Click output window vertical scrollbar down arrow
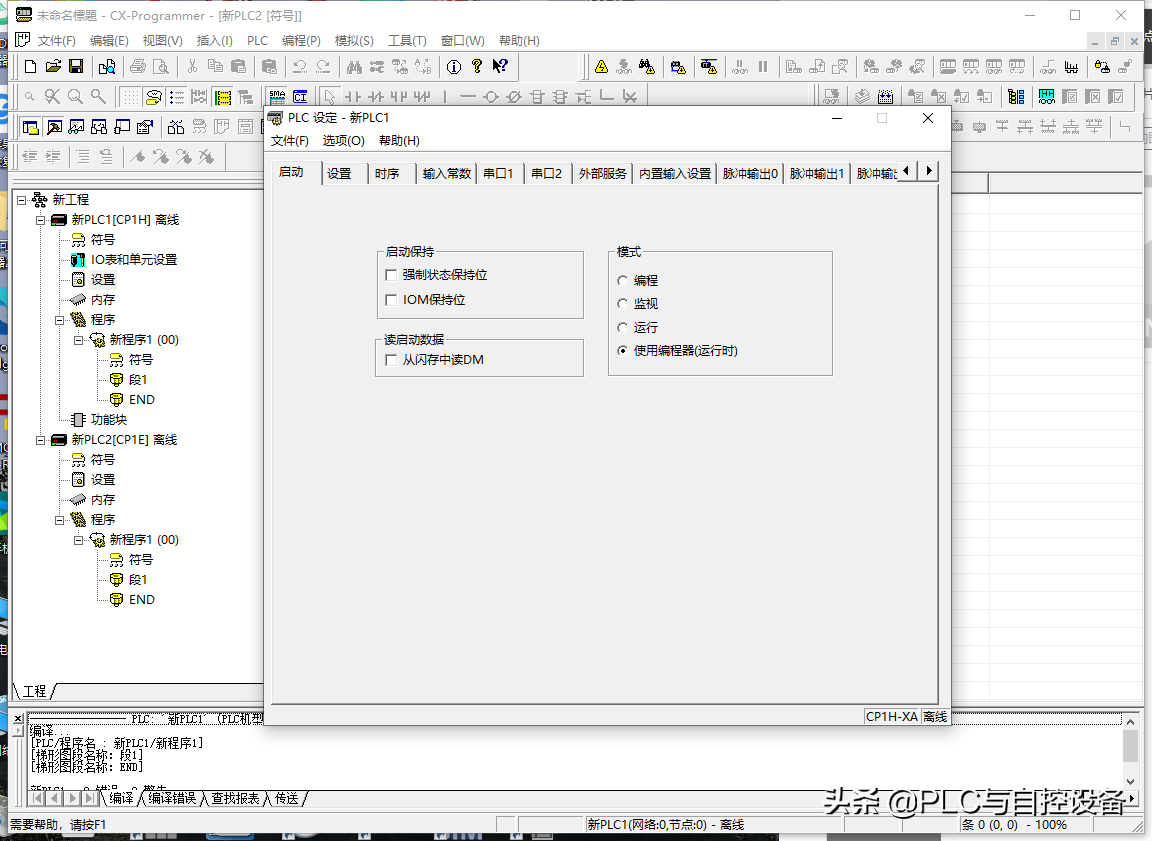Screen dimensions: 1152x841 point(1131,782)
